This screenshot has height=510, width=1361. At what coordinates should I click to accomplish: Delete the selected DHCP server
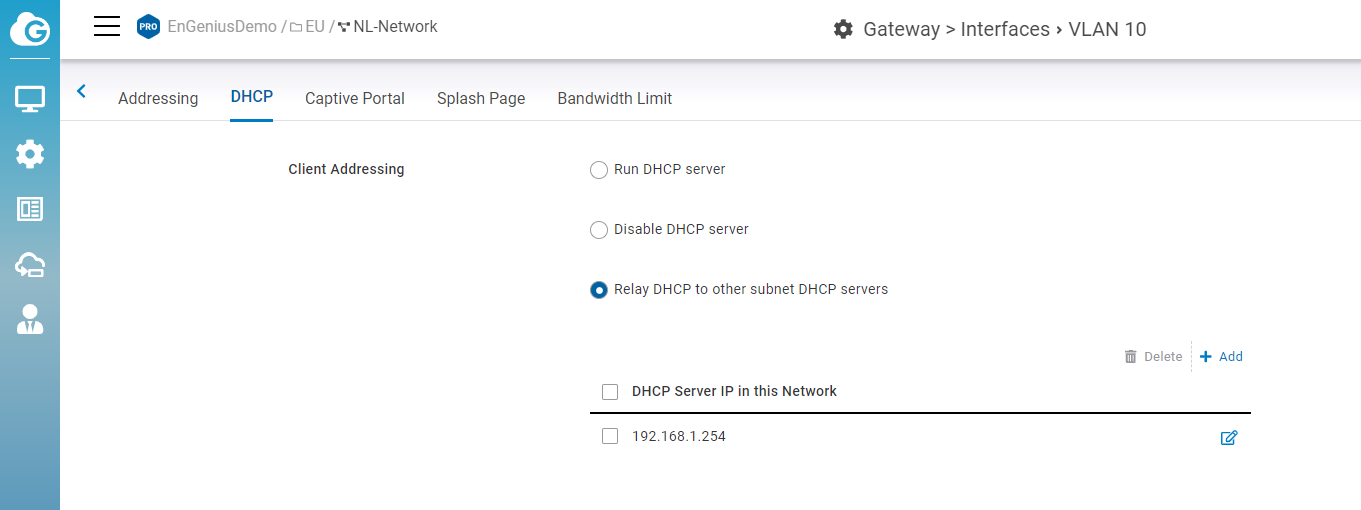pyautogui.click(x=1153, y=357)
